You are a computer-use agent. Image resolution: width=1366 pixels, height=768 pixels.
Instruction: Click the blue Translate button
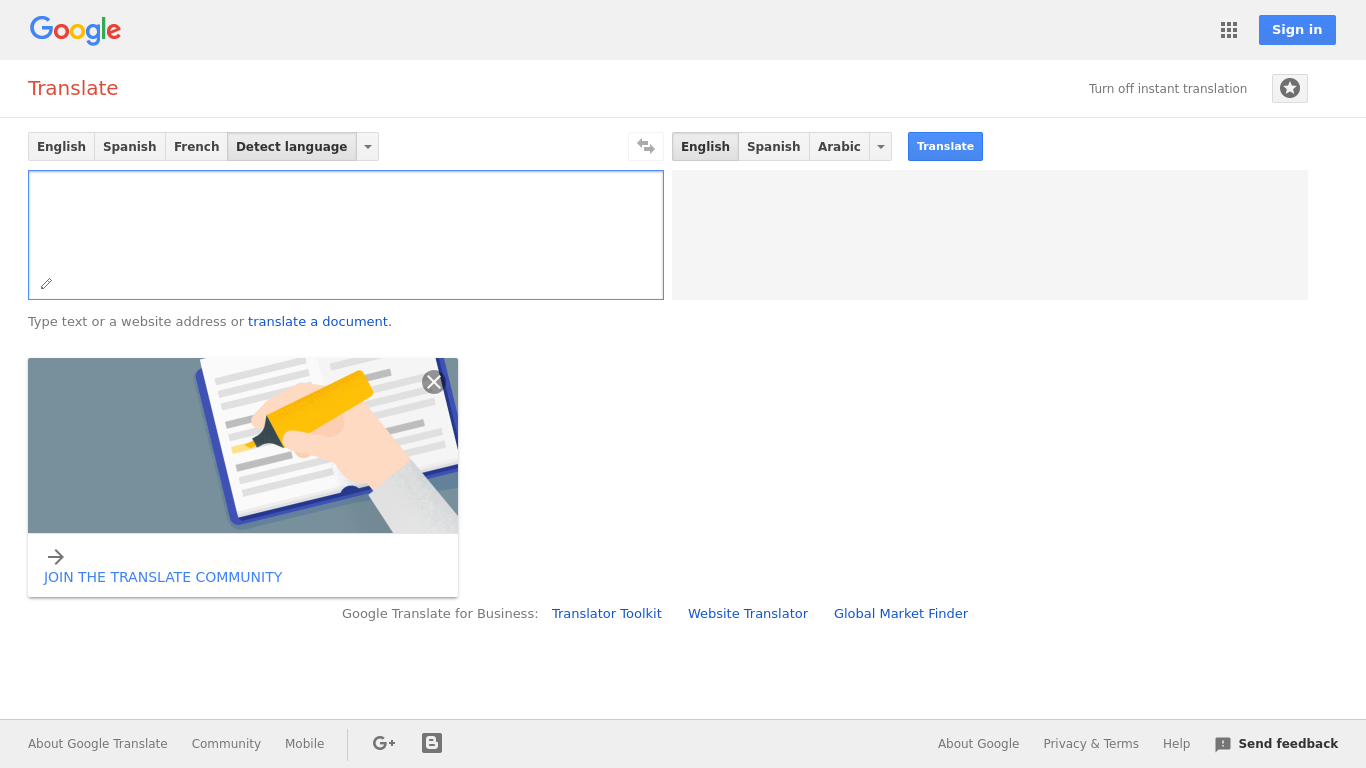click(x=945, y=146)
